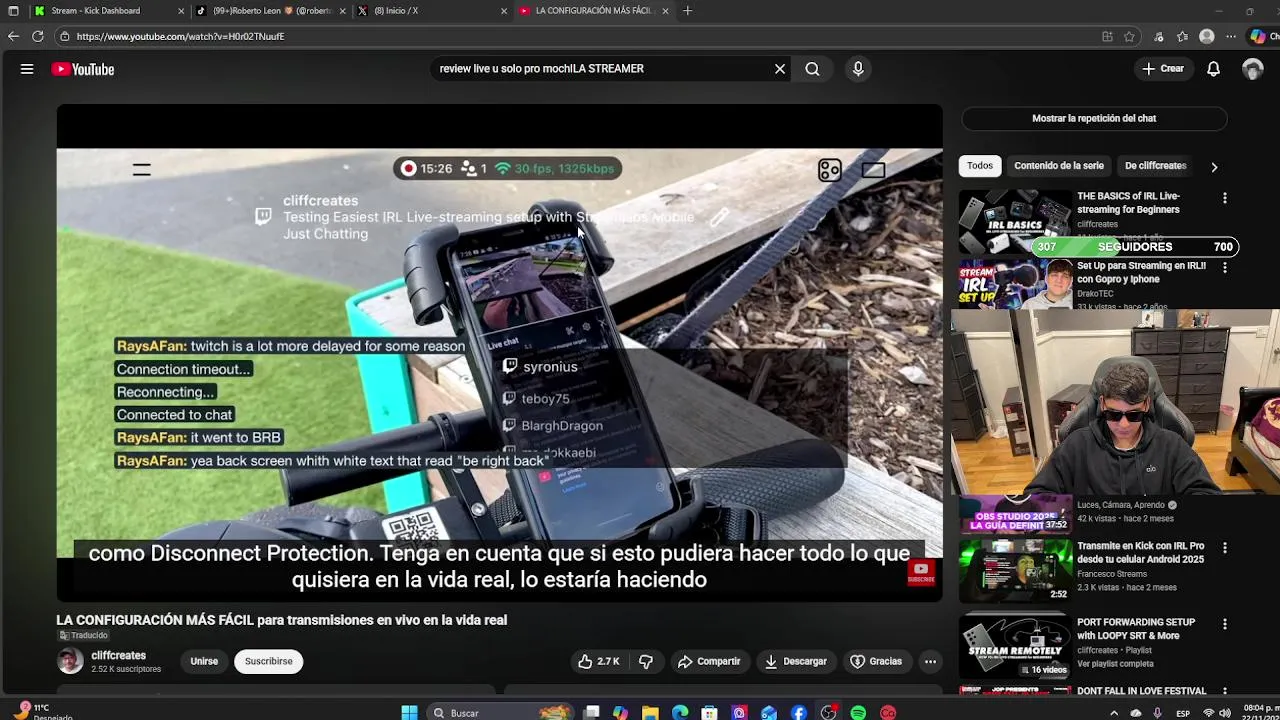This screenshot has height=720, width=1280.
Task: Open the Set Up para Streaming thumbnail
Action: coord(1014,285)
